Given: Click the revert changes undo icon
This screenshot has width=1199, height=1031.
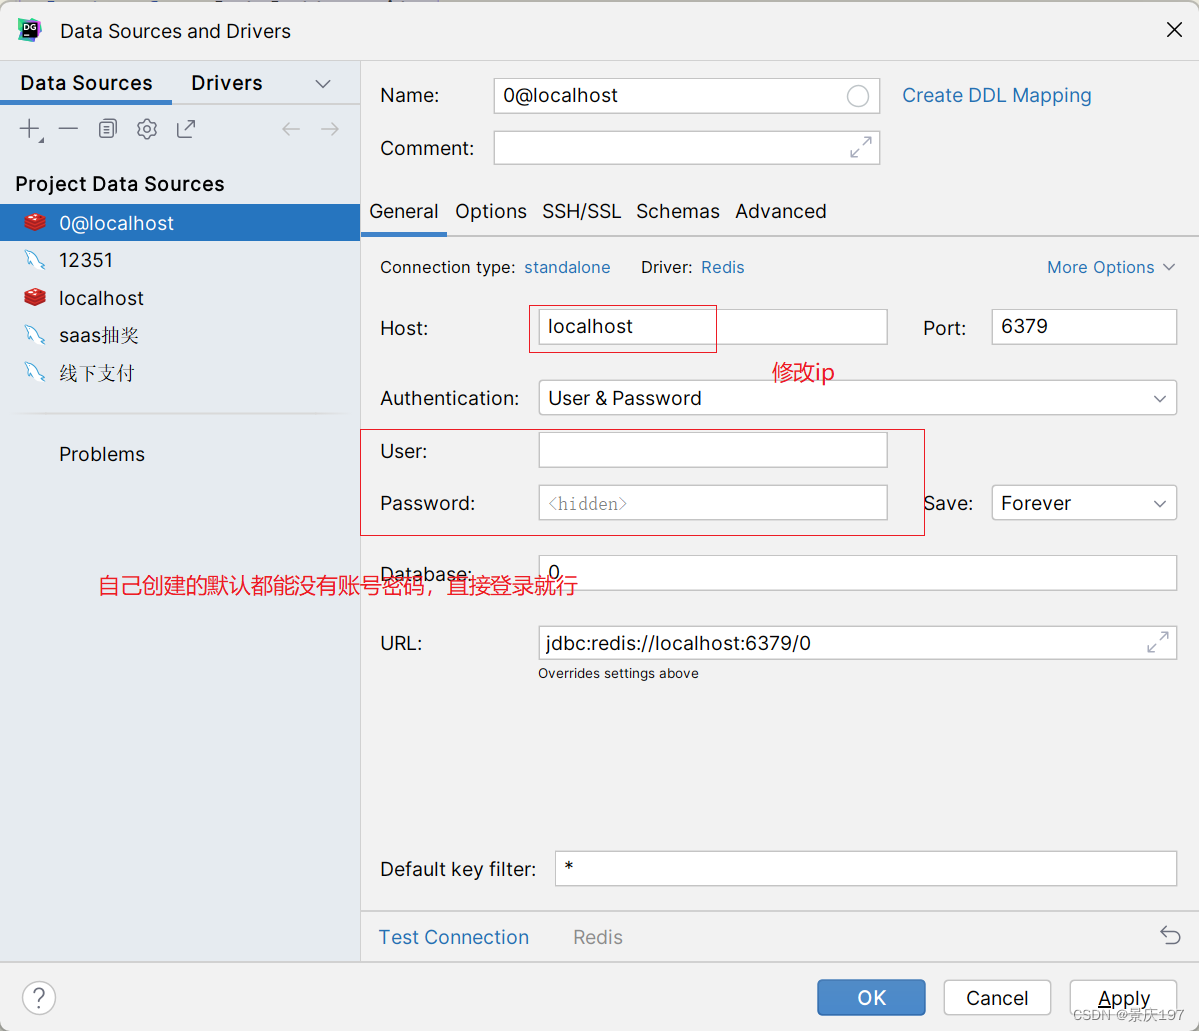Looking at the screenshot, I should pos(1171,935).
